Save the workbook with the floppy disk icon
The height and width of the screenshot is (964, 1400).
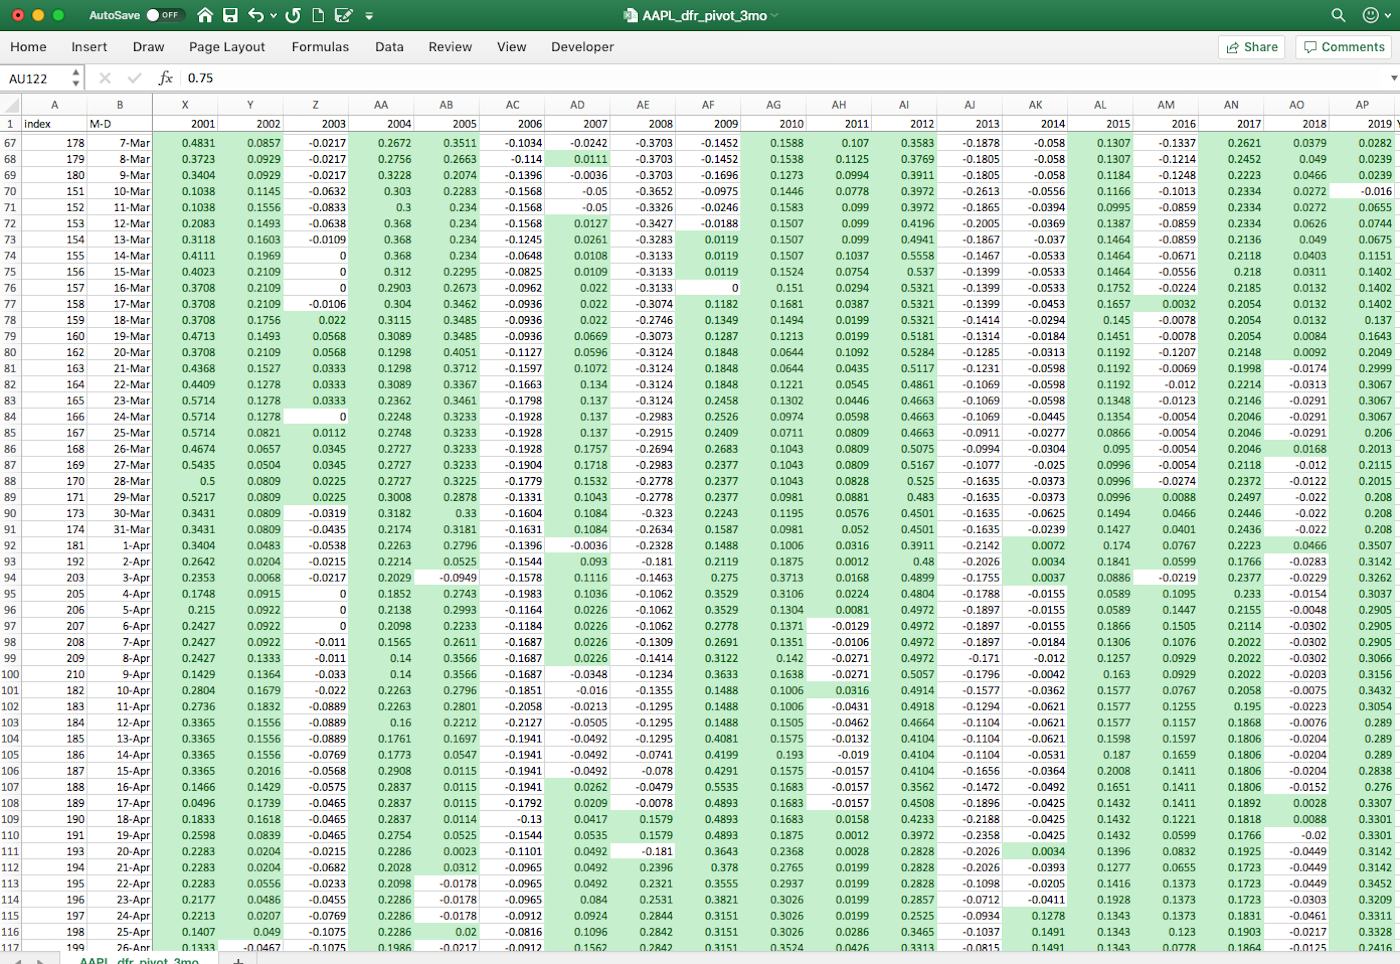tap(230, 15)
